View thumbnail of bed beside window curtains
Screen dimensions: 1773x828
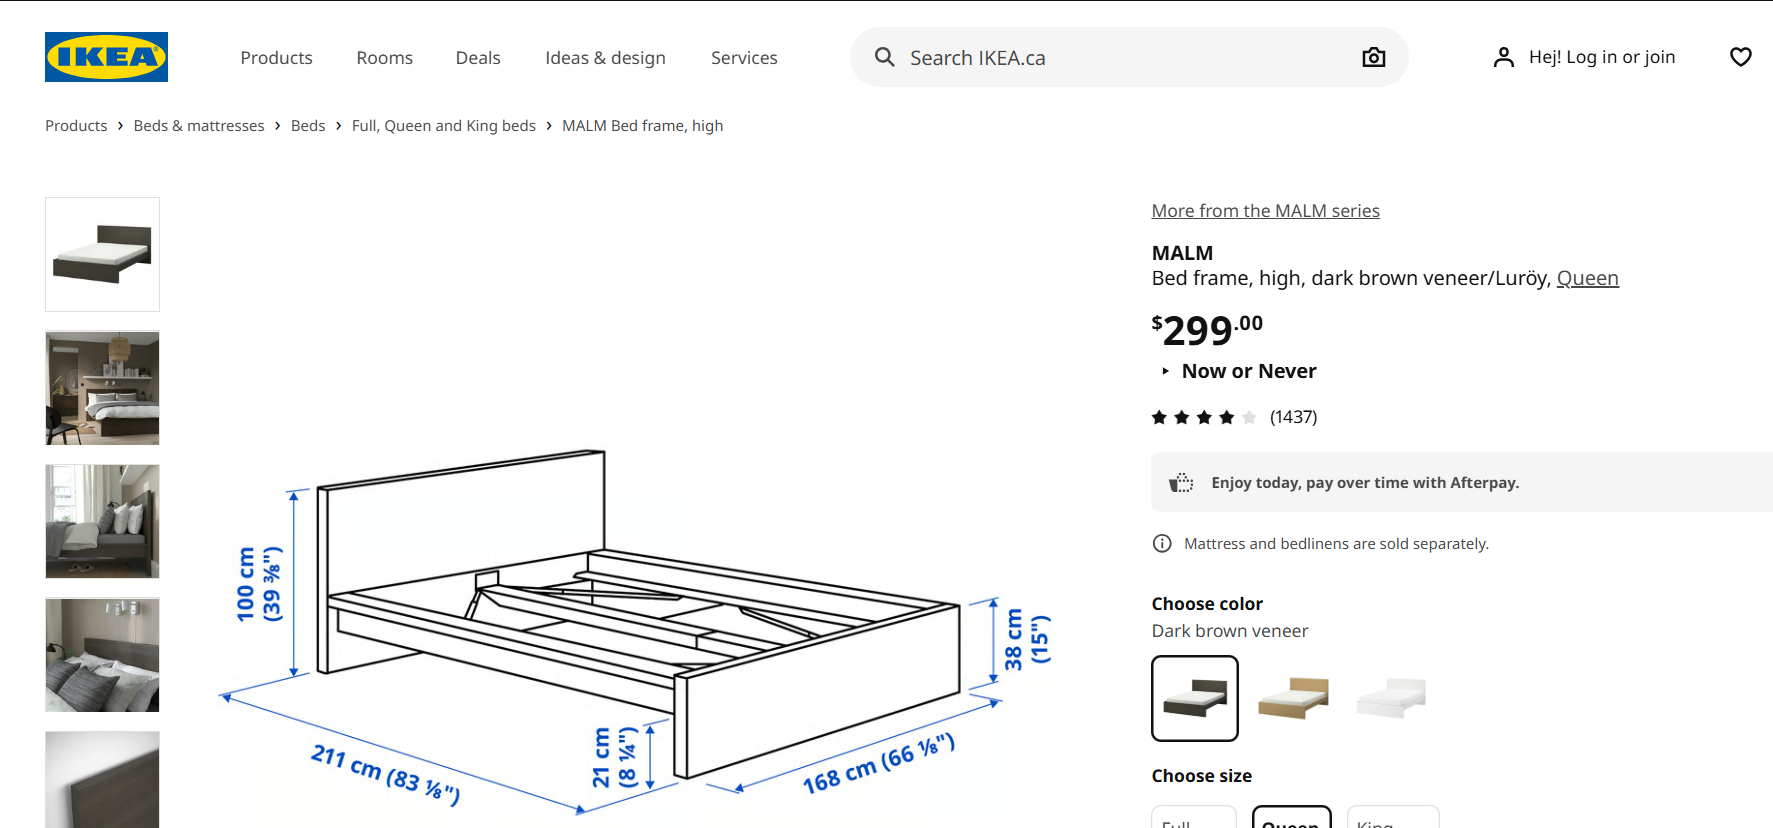[x=102, y=521]
